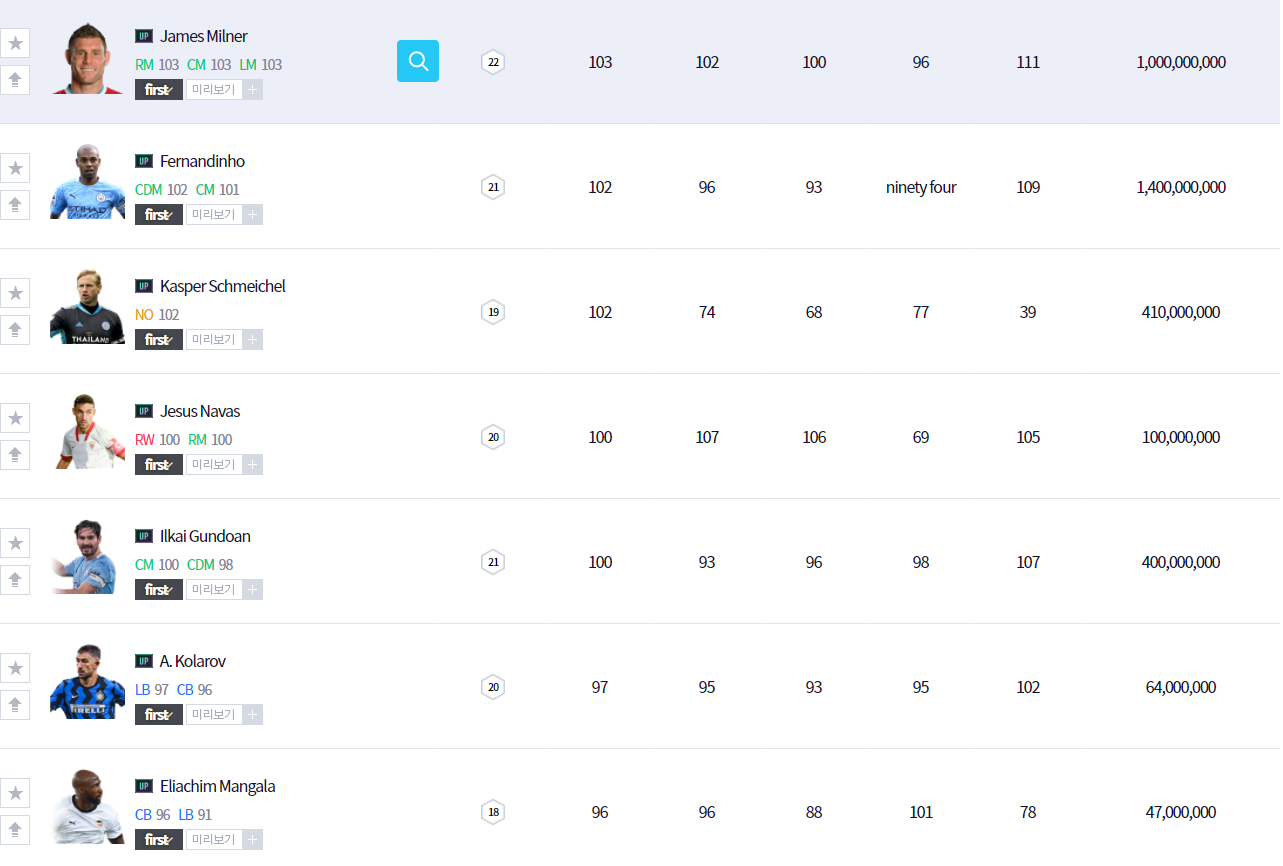Click the magnifier search icon for James Milner
1283x866 pixels.
[418, 61]
